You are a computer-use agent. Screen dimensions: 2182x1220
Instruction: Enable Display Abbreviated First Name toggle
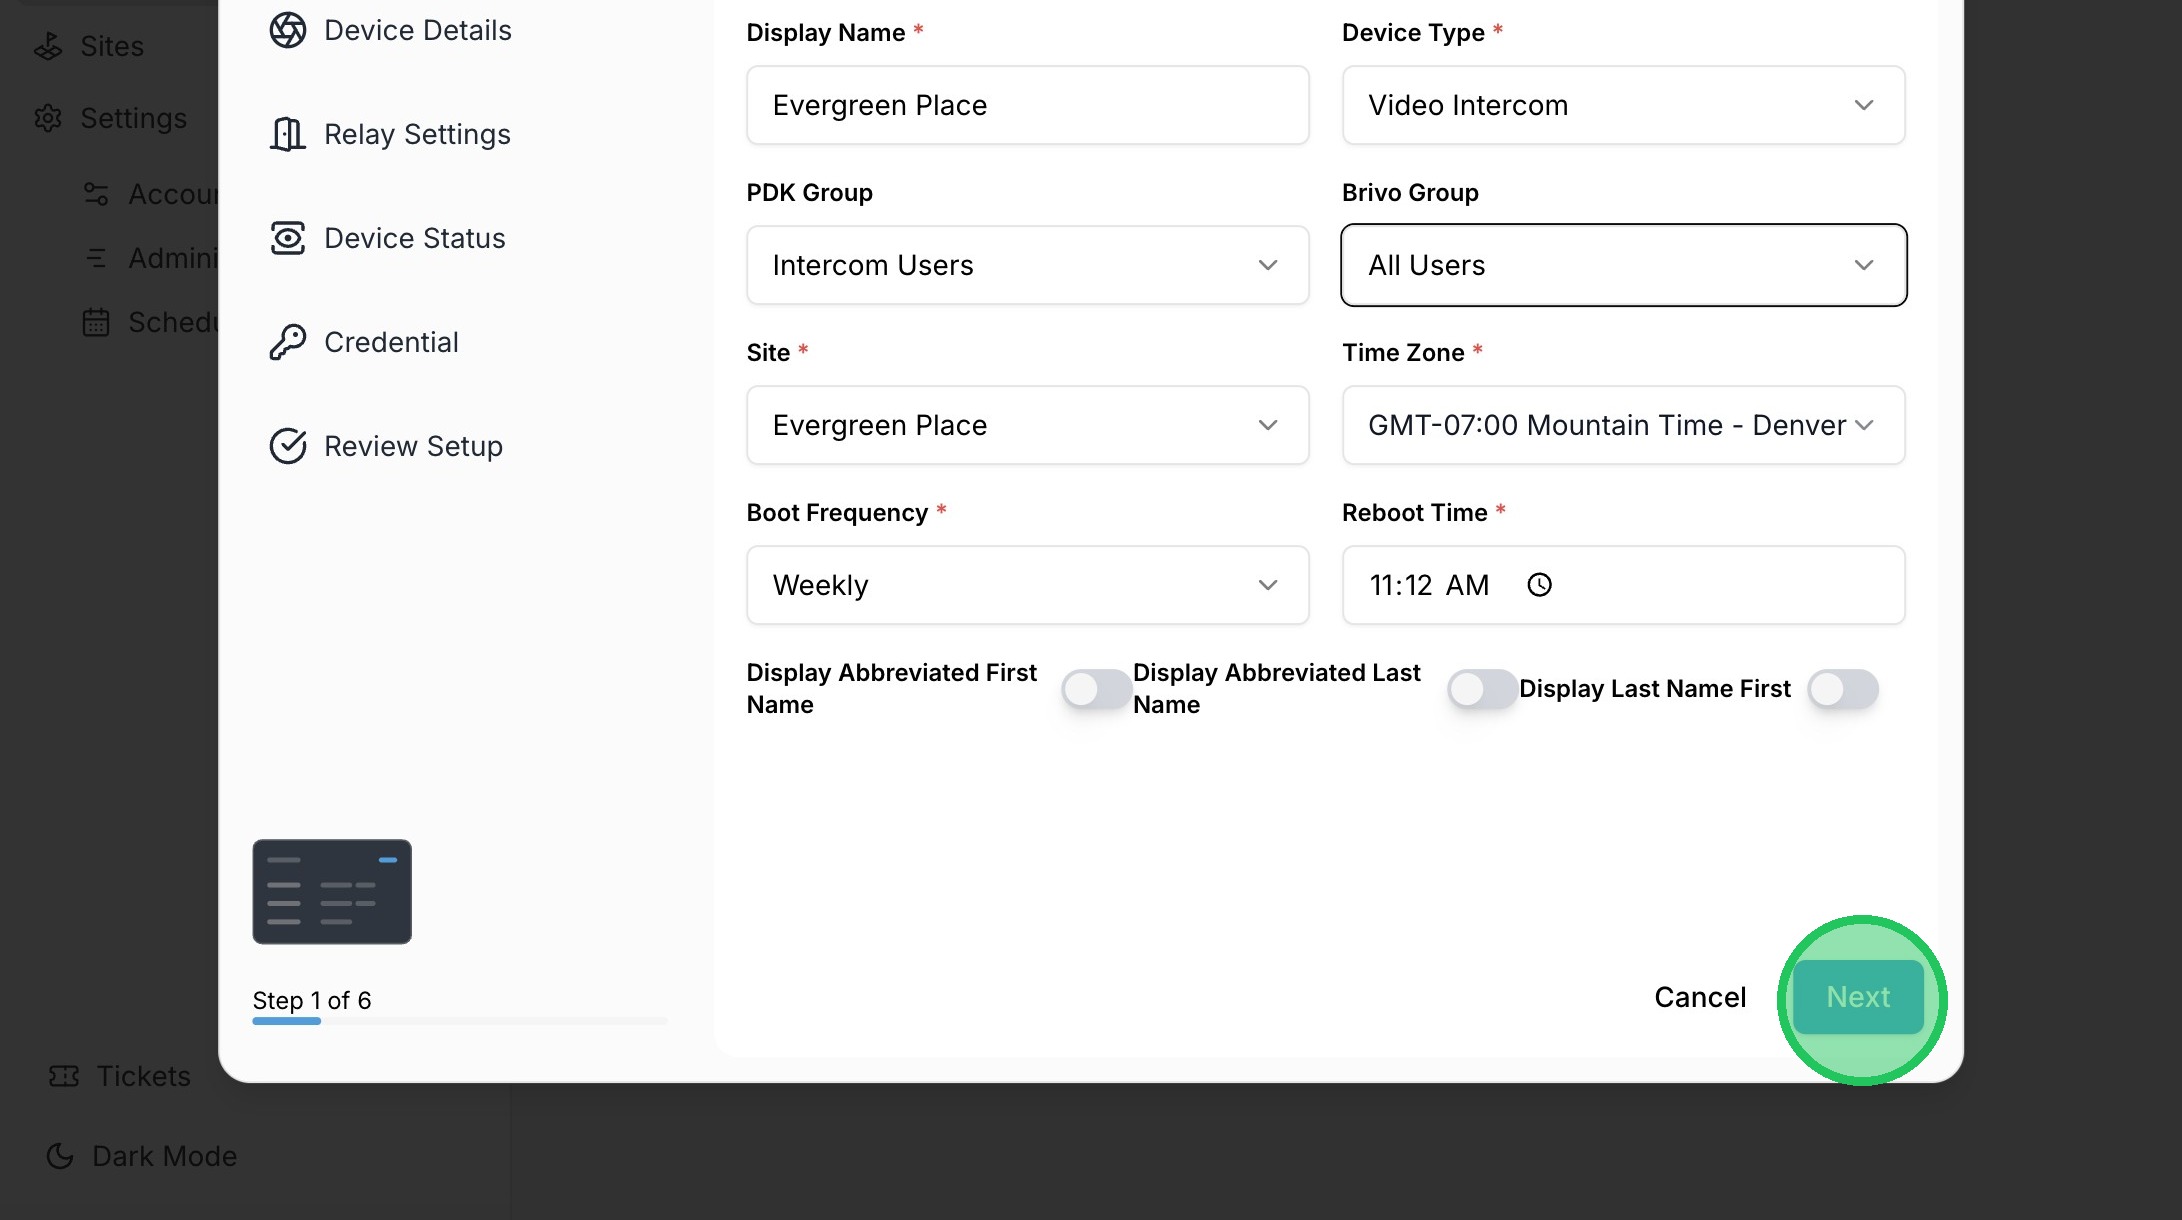click(1096, 689)
